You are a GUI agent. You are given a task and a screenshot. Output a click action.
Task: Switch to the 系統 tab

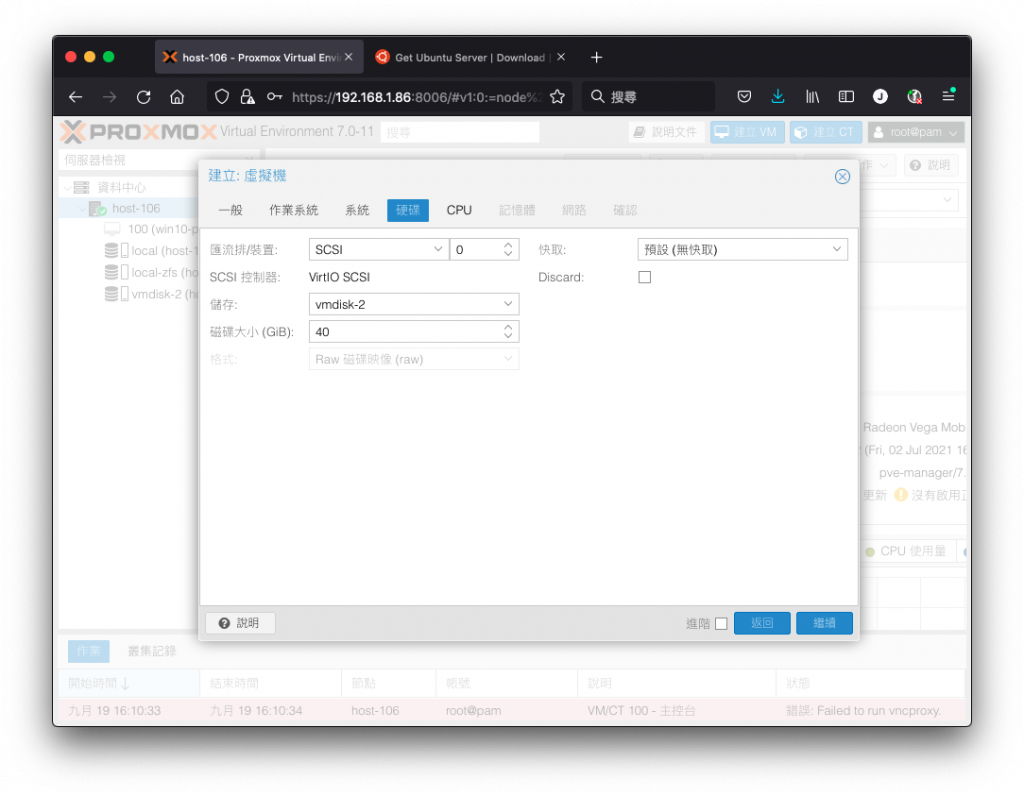[357, 210]
